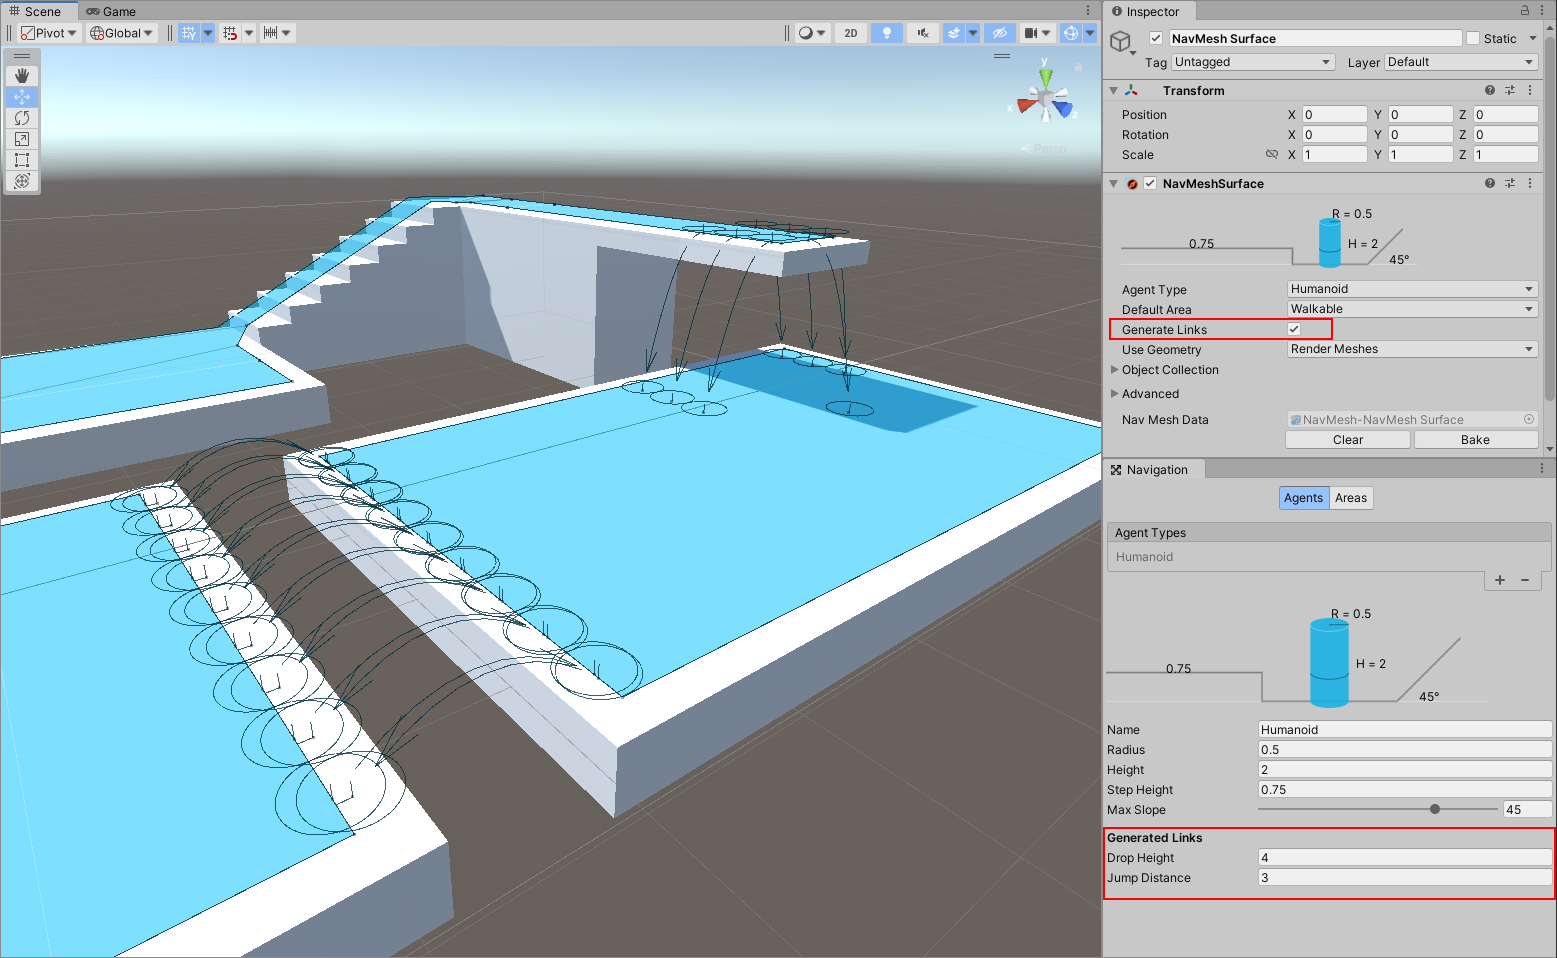Enable the Static checkbox
Image resolution: width=1557 pixels, height=958 pixels.
point(1473,39)
